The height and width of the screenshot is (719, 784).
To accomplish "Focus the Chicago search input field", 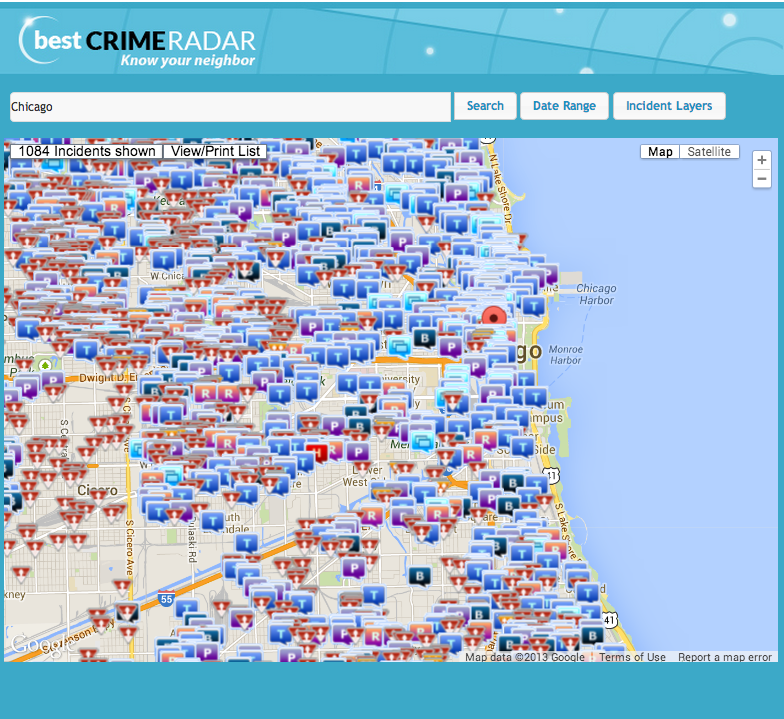I will pyautogui.click(x=230, y=107).
